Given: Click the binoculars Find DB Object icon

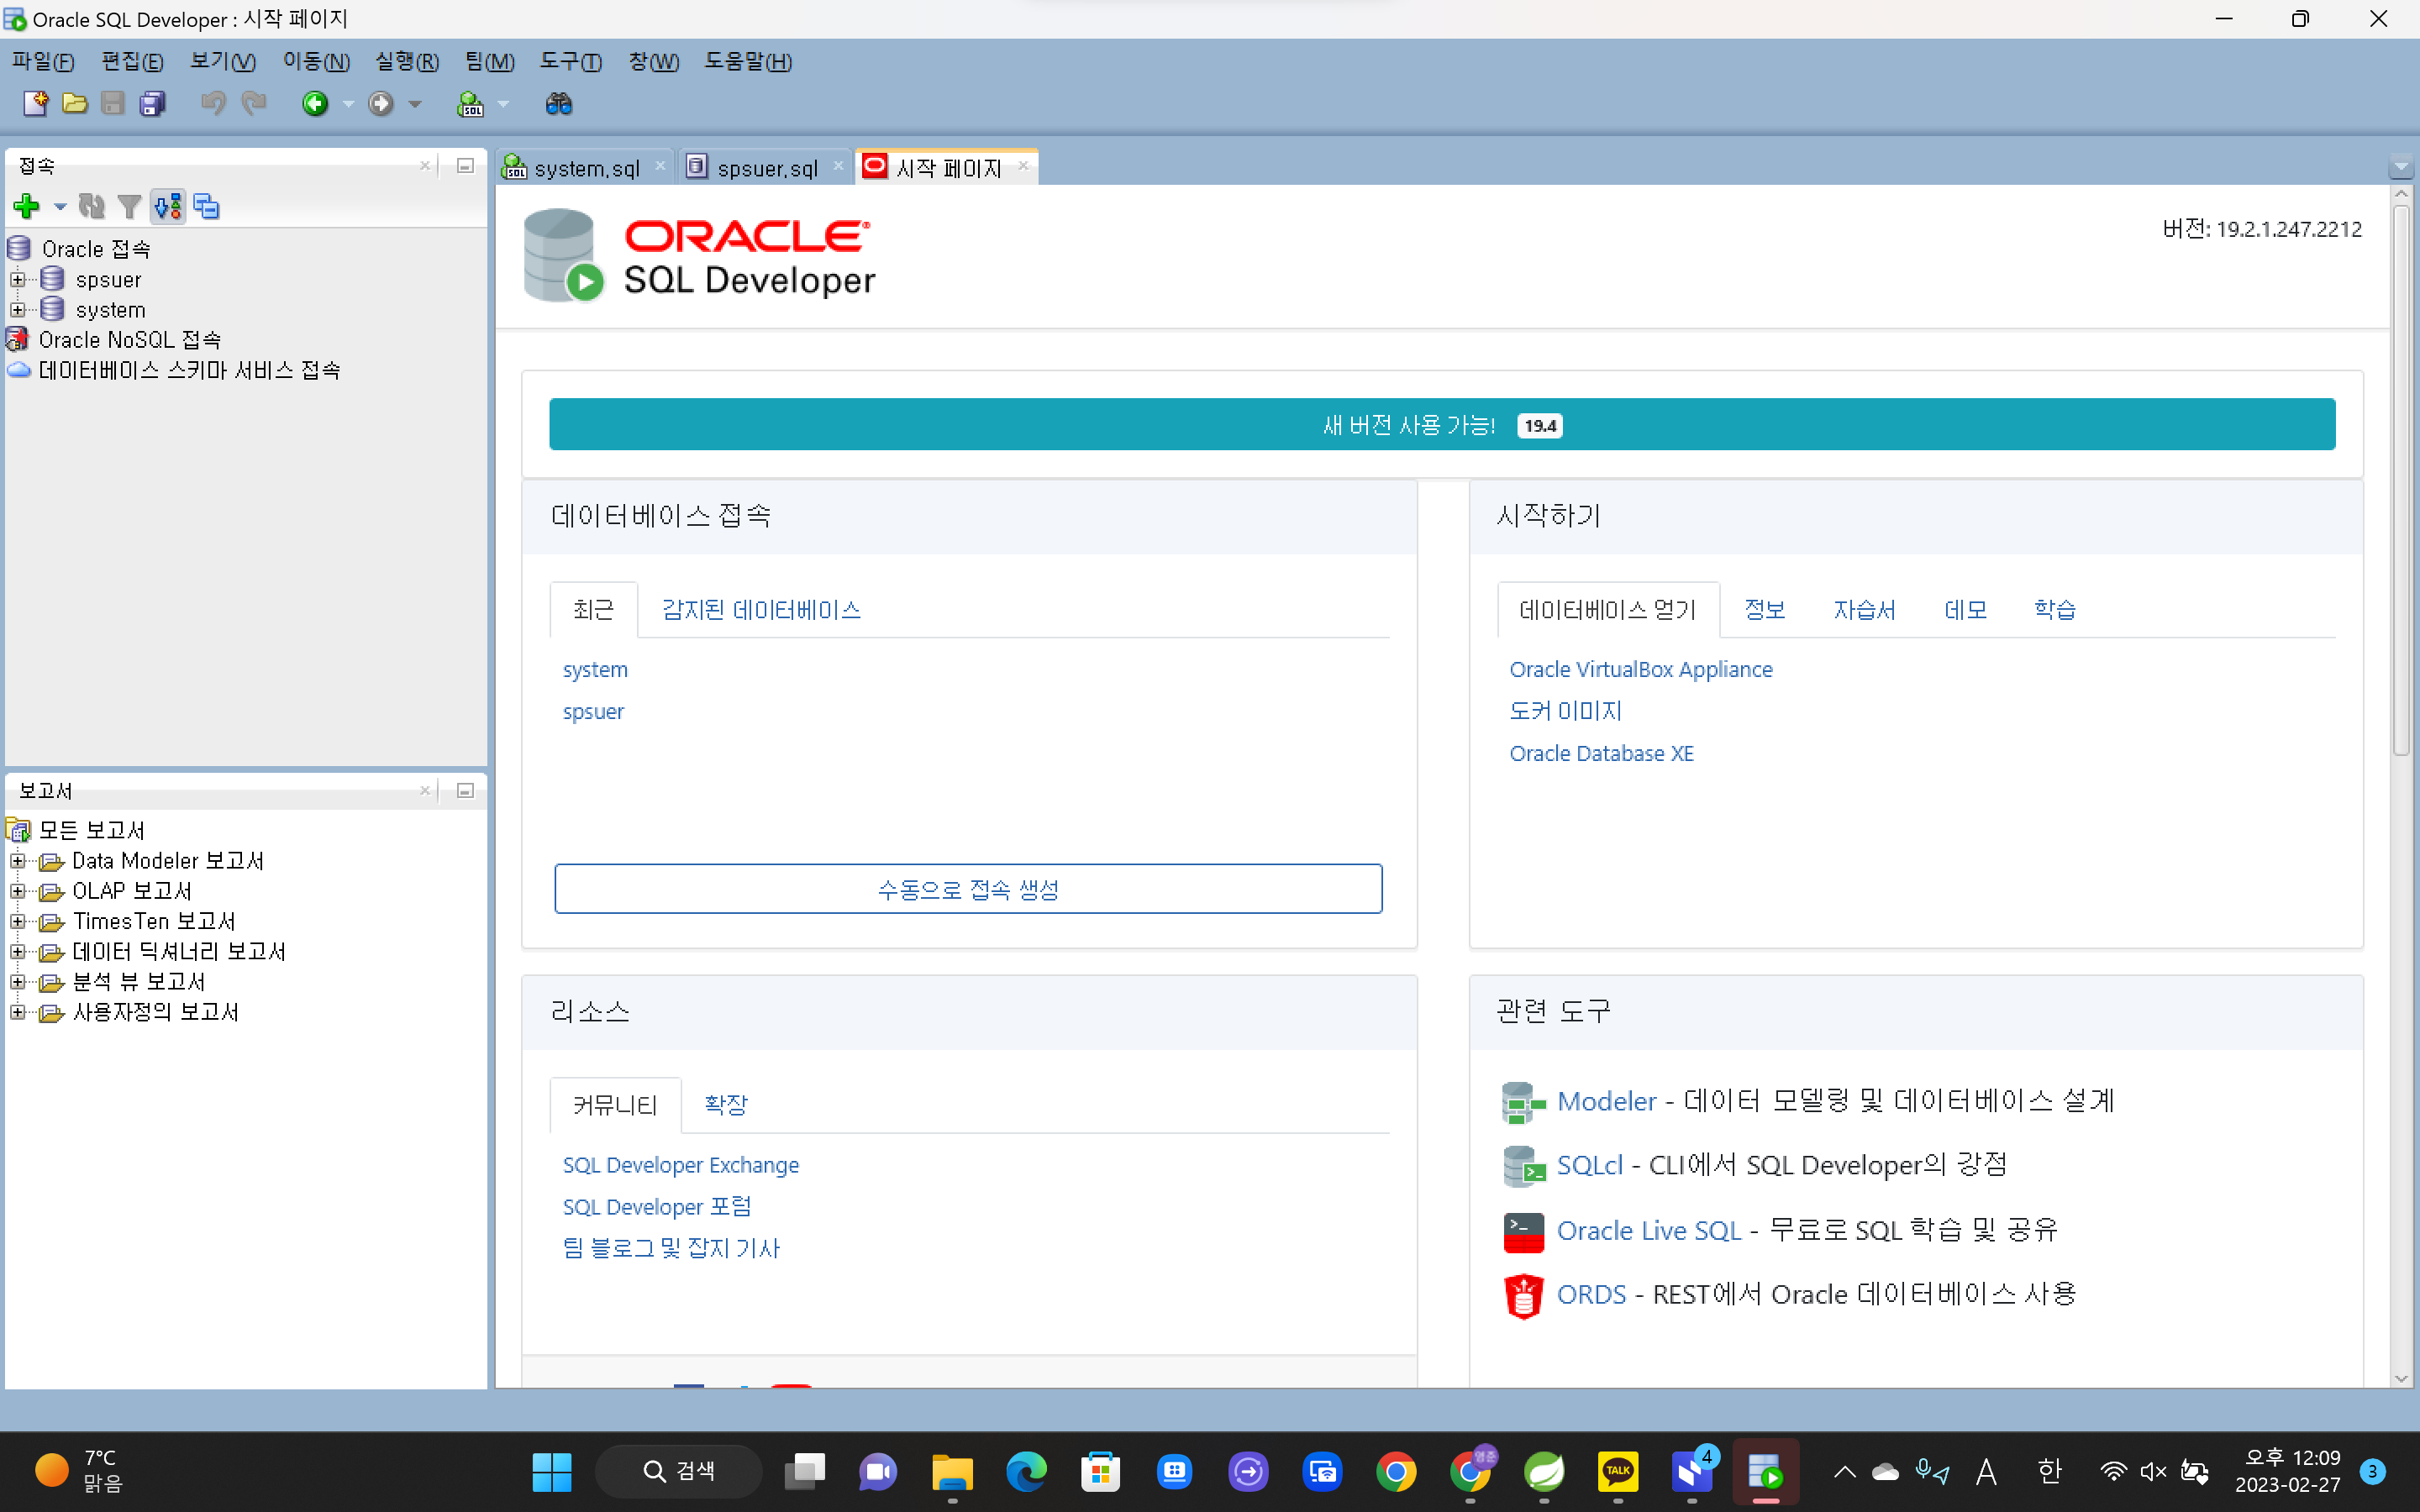Looking at the screenshot, I should (x=558, y=103).
